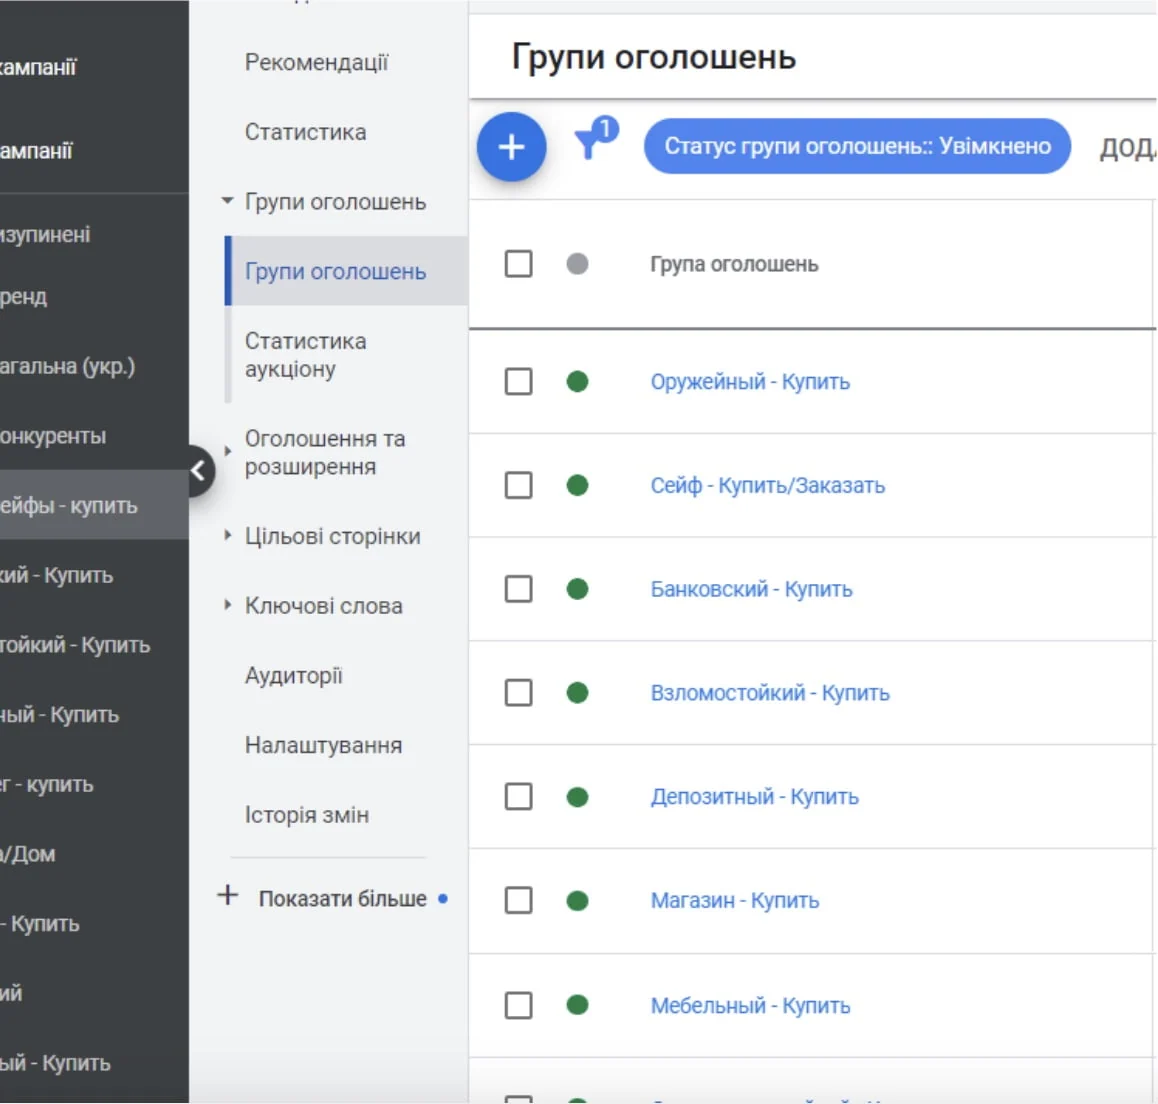This screenshot has width=1158, height=1104.
Task: Open the Сейф - Купить/Заказать ad group
Action: click(x=767, y=485)
